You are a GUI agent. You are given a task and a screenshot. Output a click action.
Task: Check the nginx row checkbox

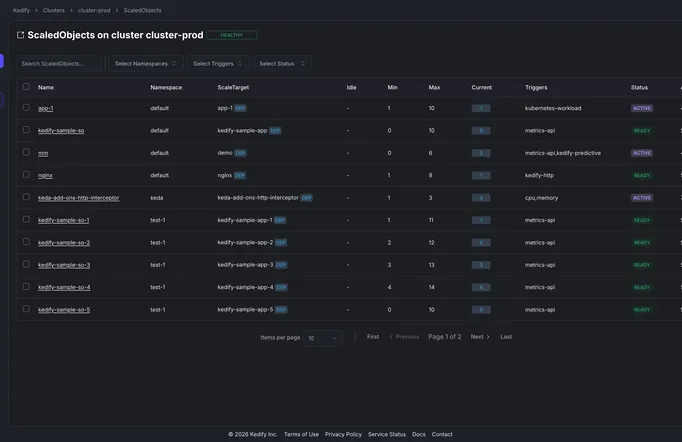[26, 174]
